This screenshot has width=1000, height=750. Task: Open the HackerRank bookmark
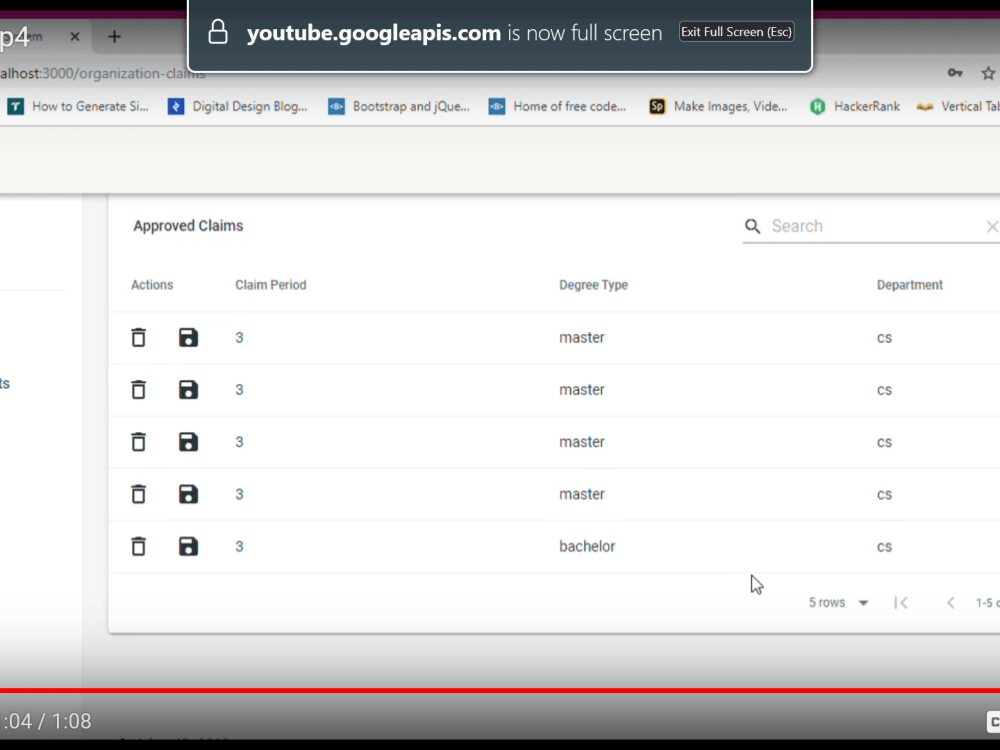[855, 107]
